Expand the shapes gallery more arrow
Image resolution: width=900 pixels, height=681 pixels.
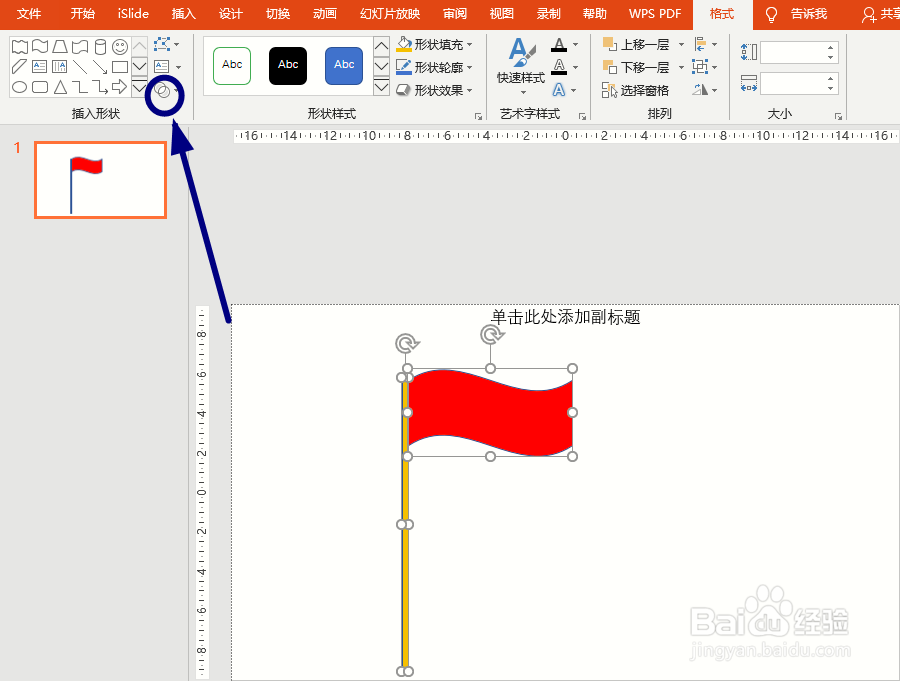[x=139, y=87]
